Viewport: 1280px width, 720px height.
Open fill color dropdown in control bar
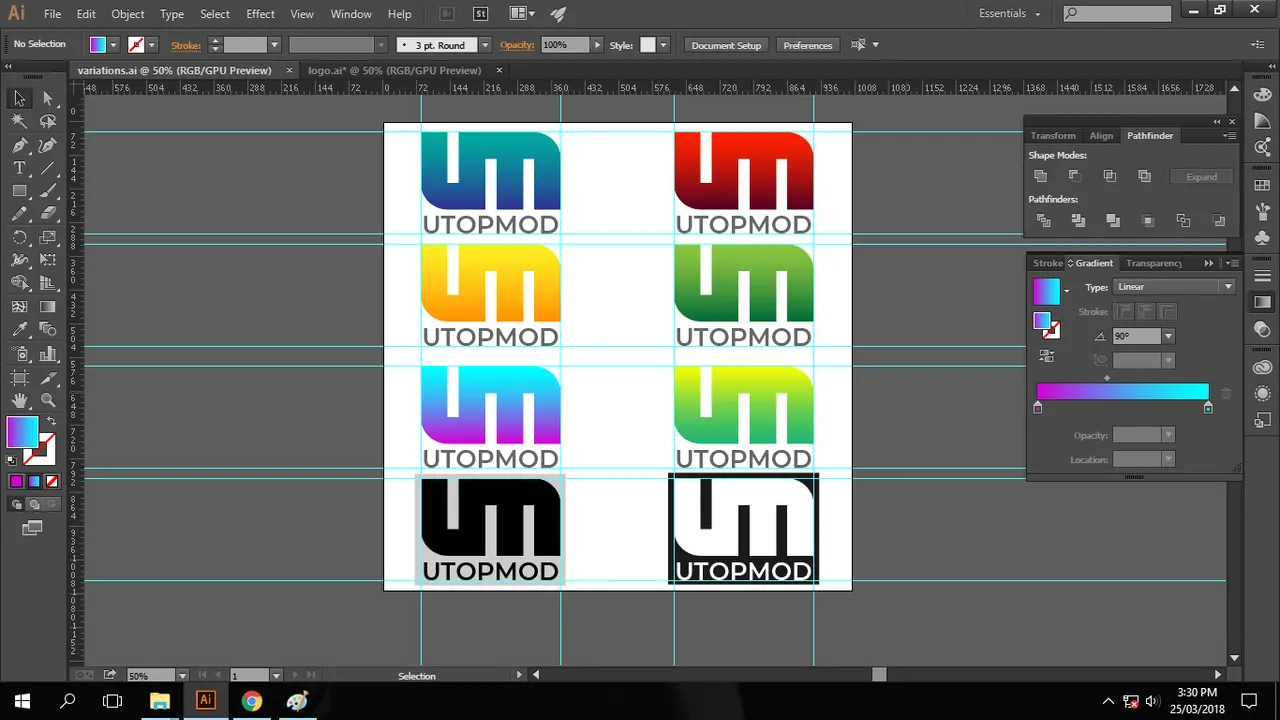pyautogui.click(x=113, y=45)
